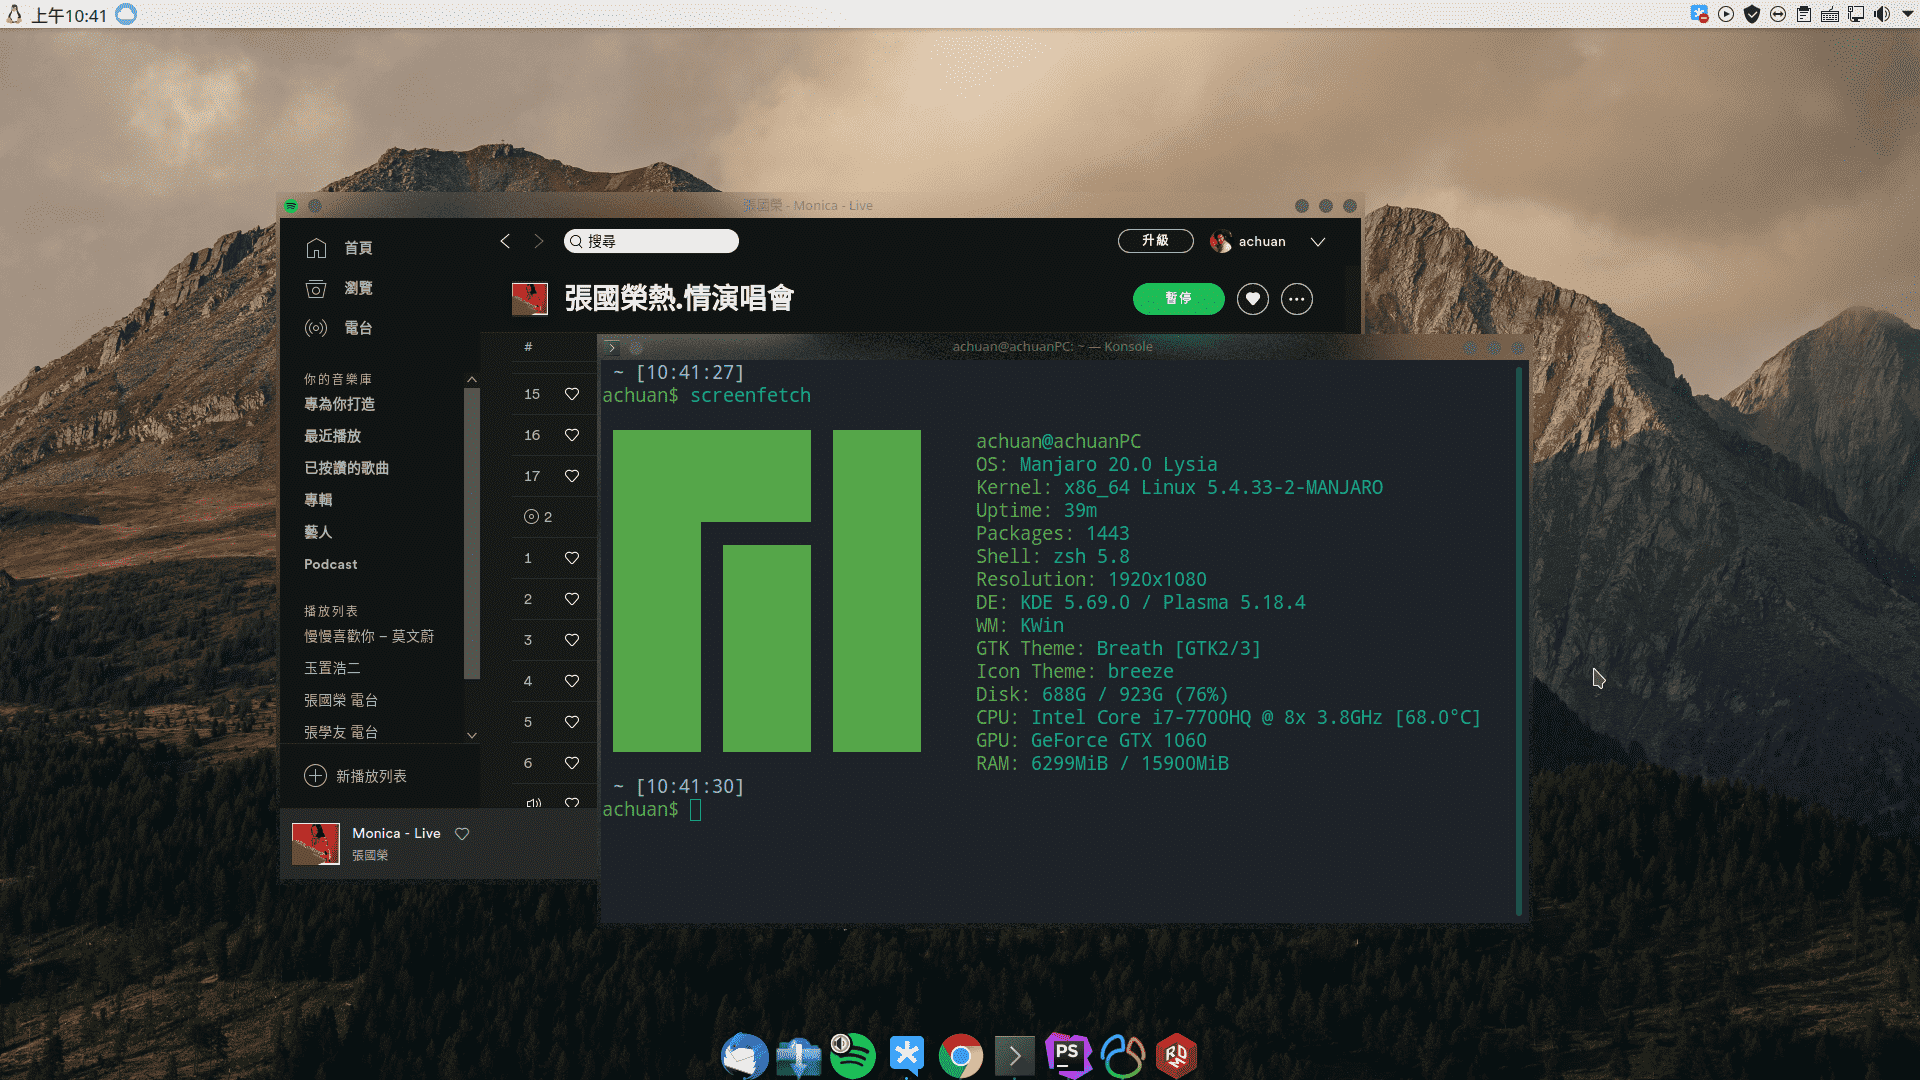Open the blue asterisk chat app in the dock
1920x1080 pixels.
point(907,1054)
